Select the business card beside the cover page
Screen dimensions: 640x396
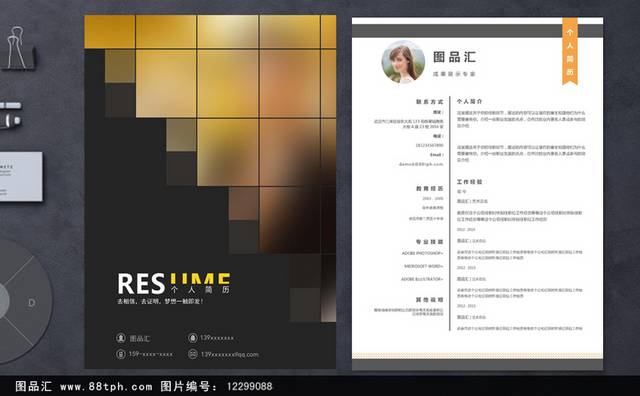pos(20,176)
